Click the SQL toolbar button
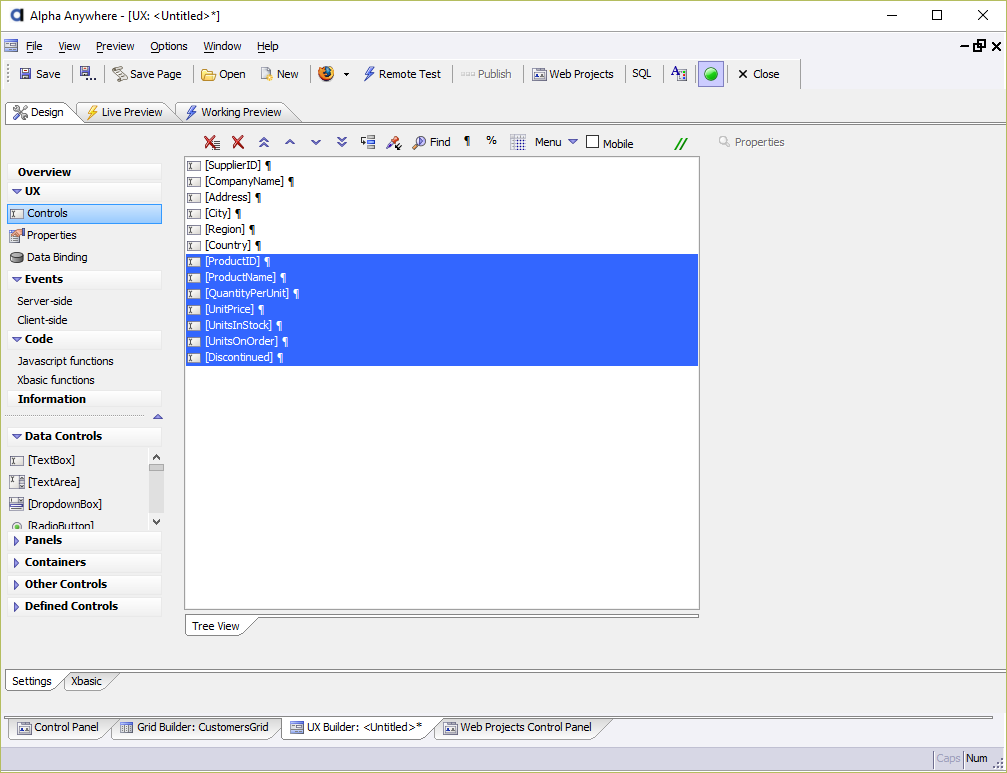Viewport: 1007px width, 773px height. click(642, 74)
